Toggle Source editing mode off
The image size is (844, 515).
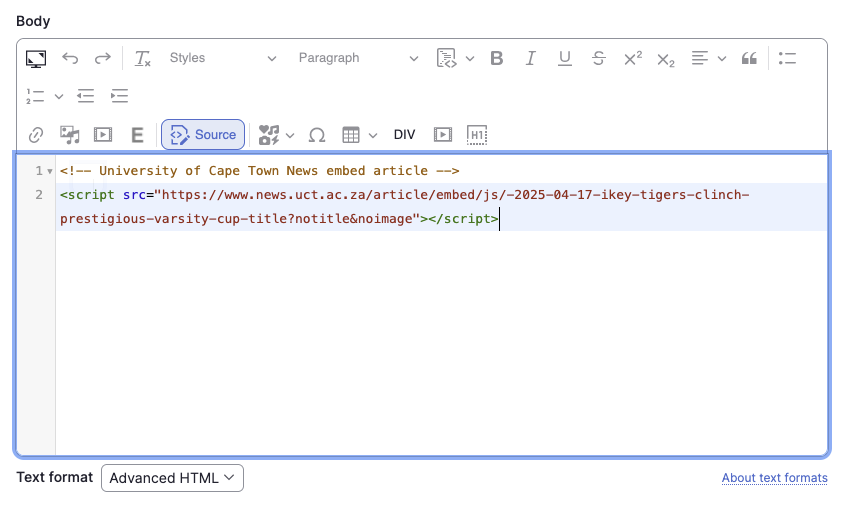click(x=203, y=135)
